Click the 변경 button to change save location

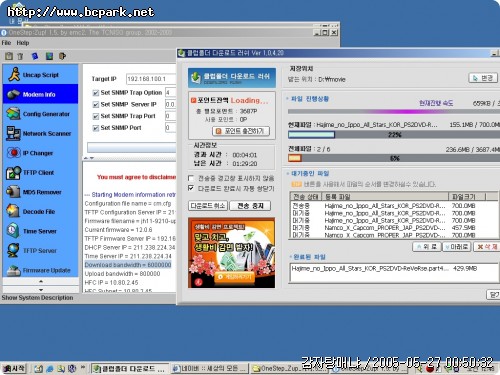tap(483, 78)
